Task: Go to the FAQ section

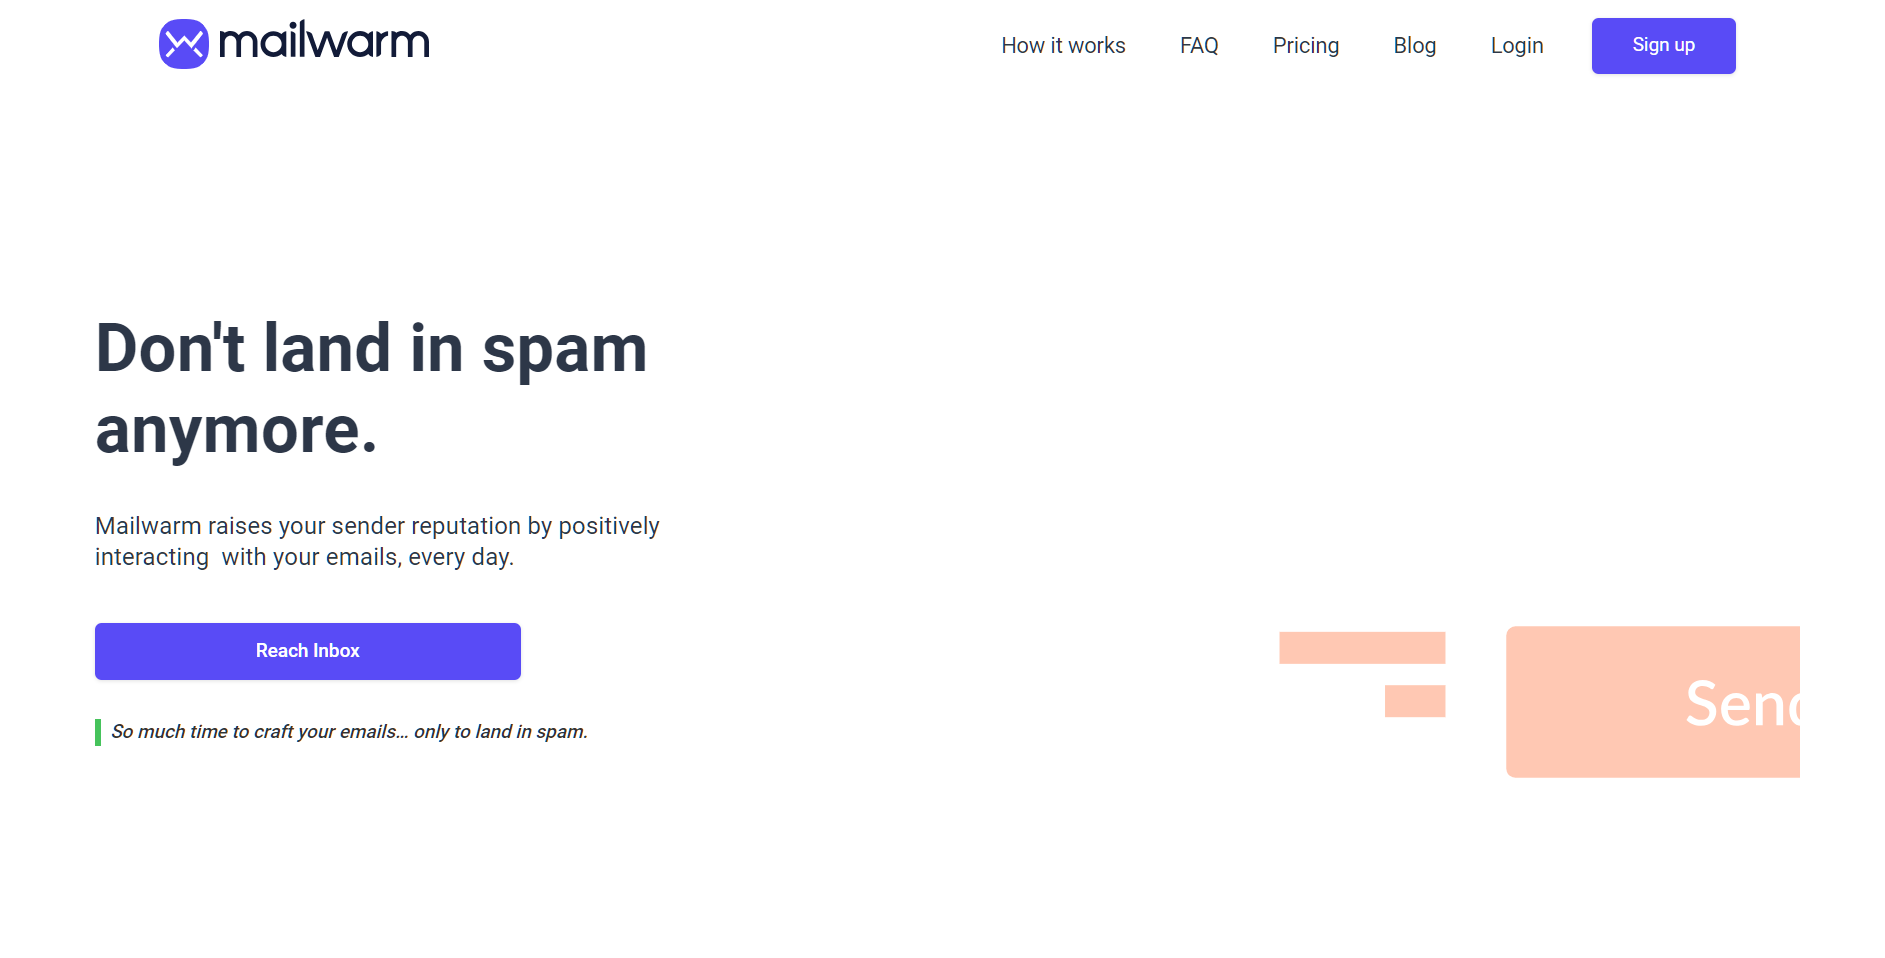Action: coord(1199,46)
